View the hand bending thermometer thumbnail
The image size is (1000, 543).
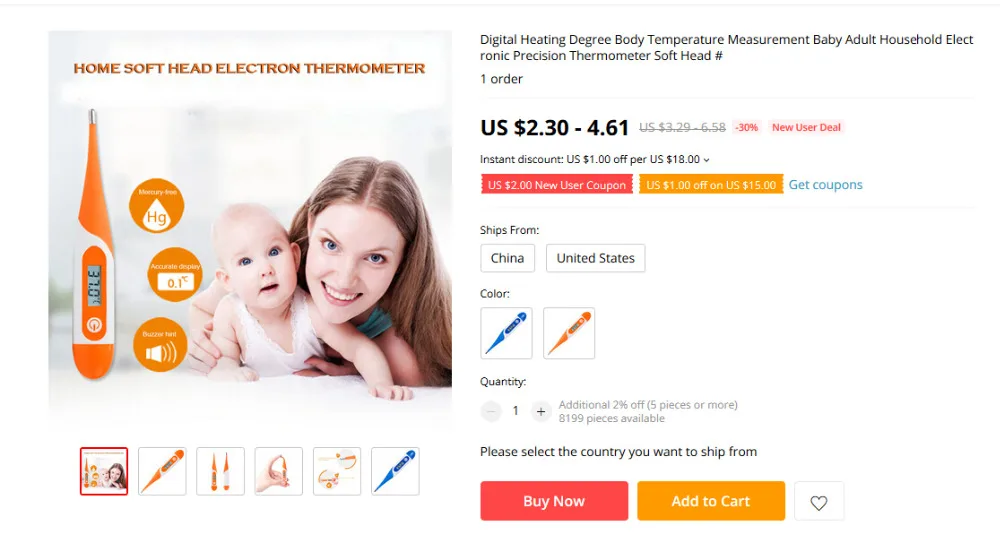[279, 472]
